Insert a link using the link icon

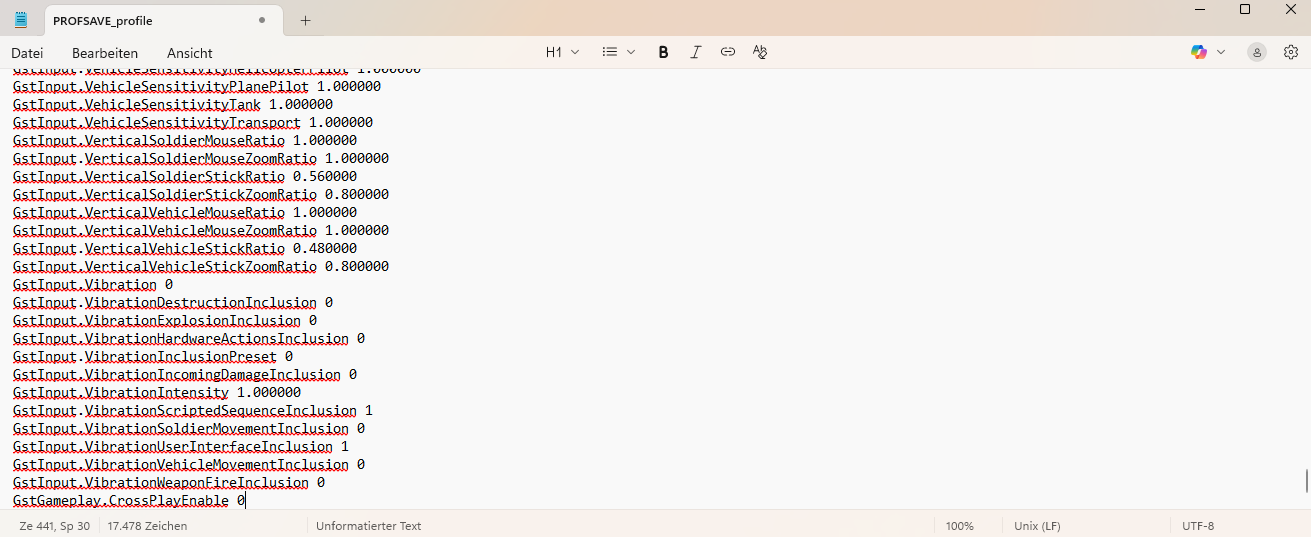pos(728,52)
